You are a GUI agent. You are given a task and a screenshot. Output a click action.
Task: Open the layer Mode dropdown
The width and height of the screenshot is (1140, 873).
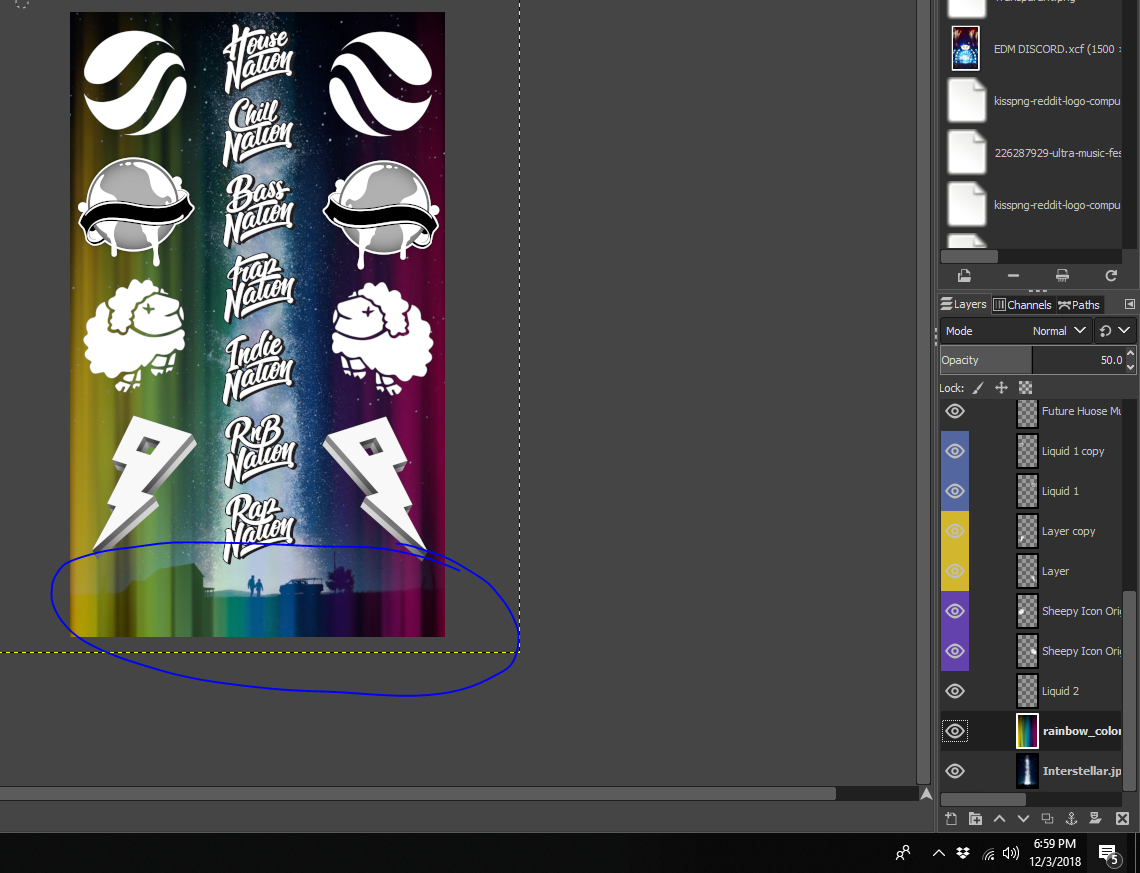tap(1016, 331)
